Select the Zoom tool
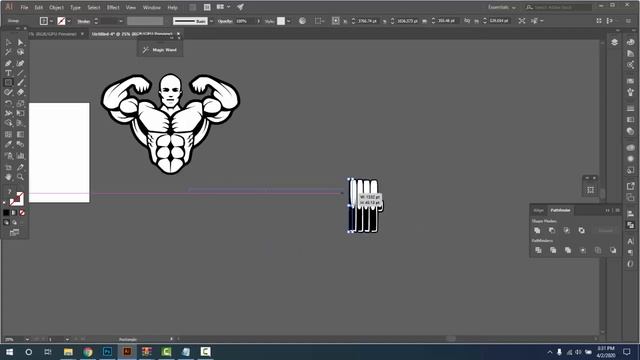The height and width of the screenshot is (360, 640). pyautogui.click(x=20, y=177)
